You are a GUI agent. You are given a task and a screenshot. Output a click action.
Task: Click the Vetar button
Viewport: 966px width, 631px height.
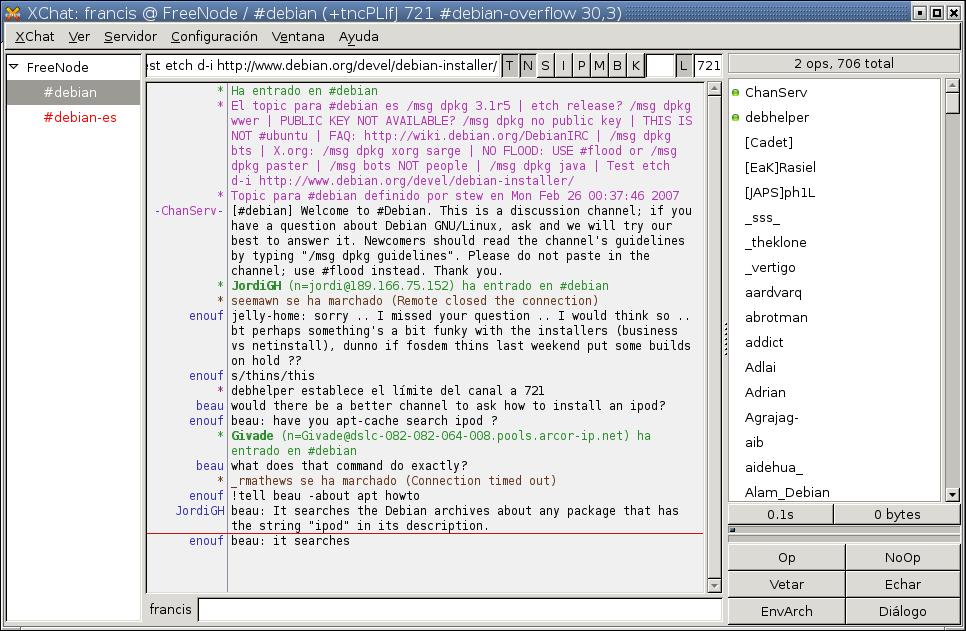pos(786,584)
